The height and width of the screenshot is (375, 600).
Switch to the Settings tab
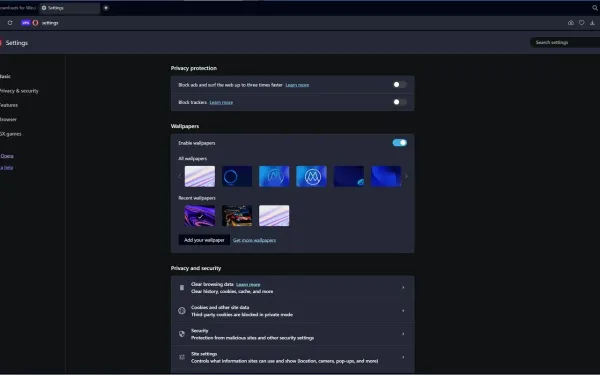(x=70, y=8)
